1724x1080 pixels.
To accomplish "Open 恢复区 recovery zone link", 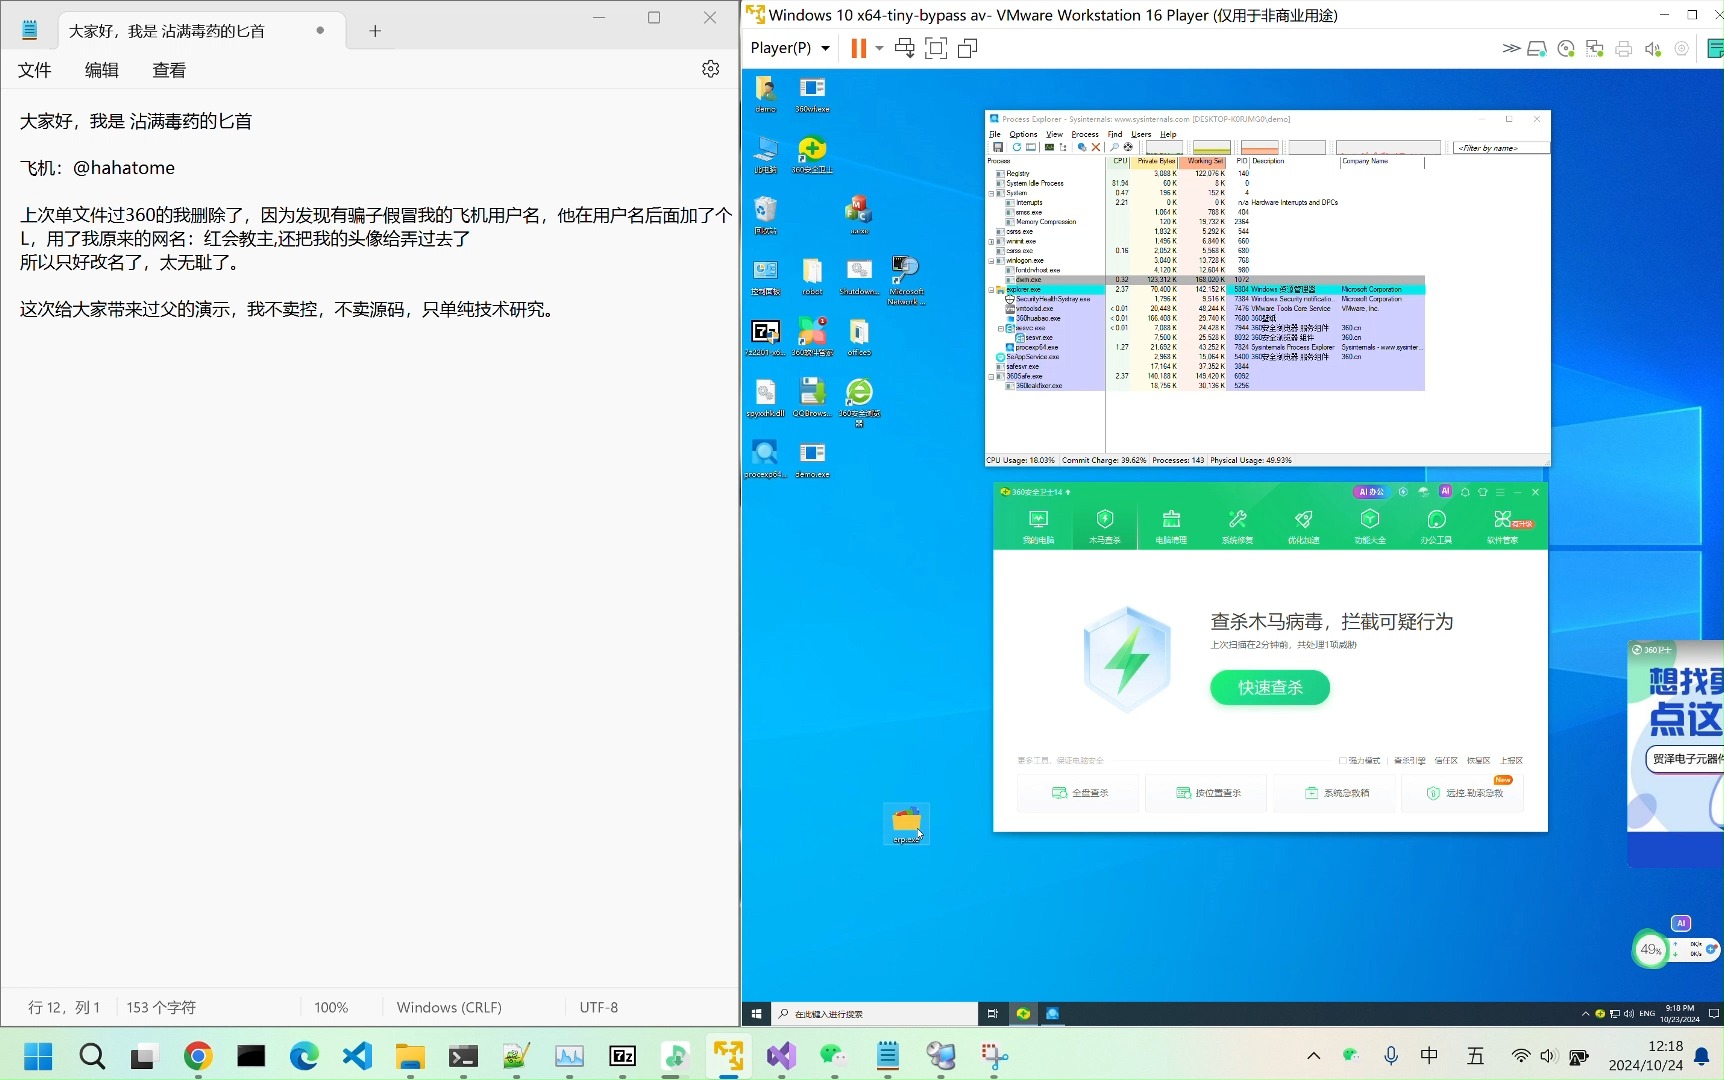I will pyautogui.click(x=1478, y=761).
